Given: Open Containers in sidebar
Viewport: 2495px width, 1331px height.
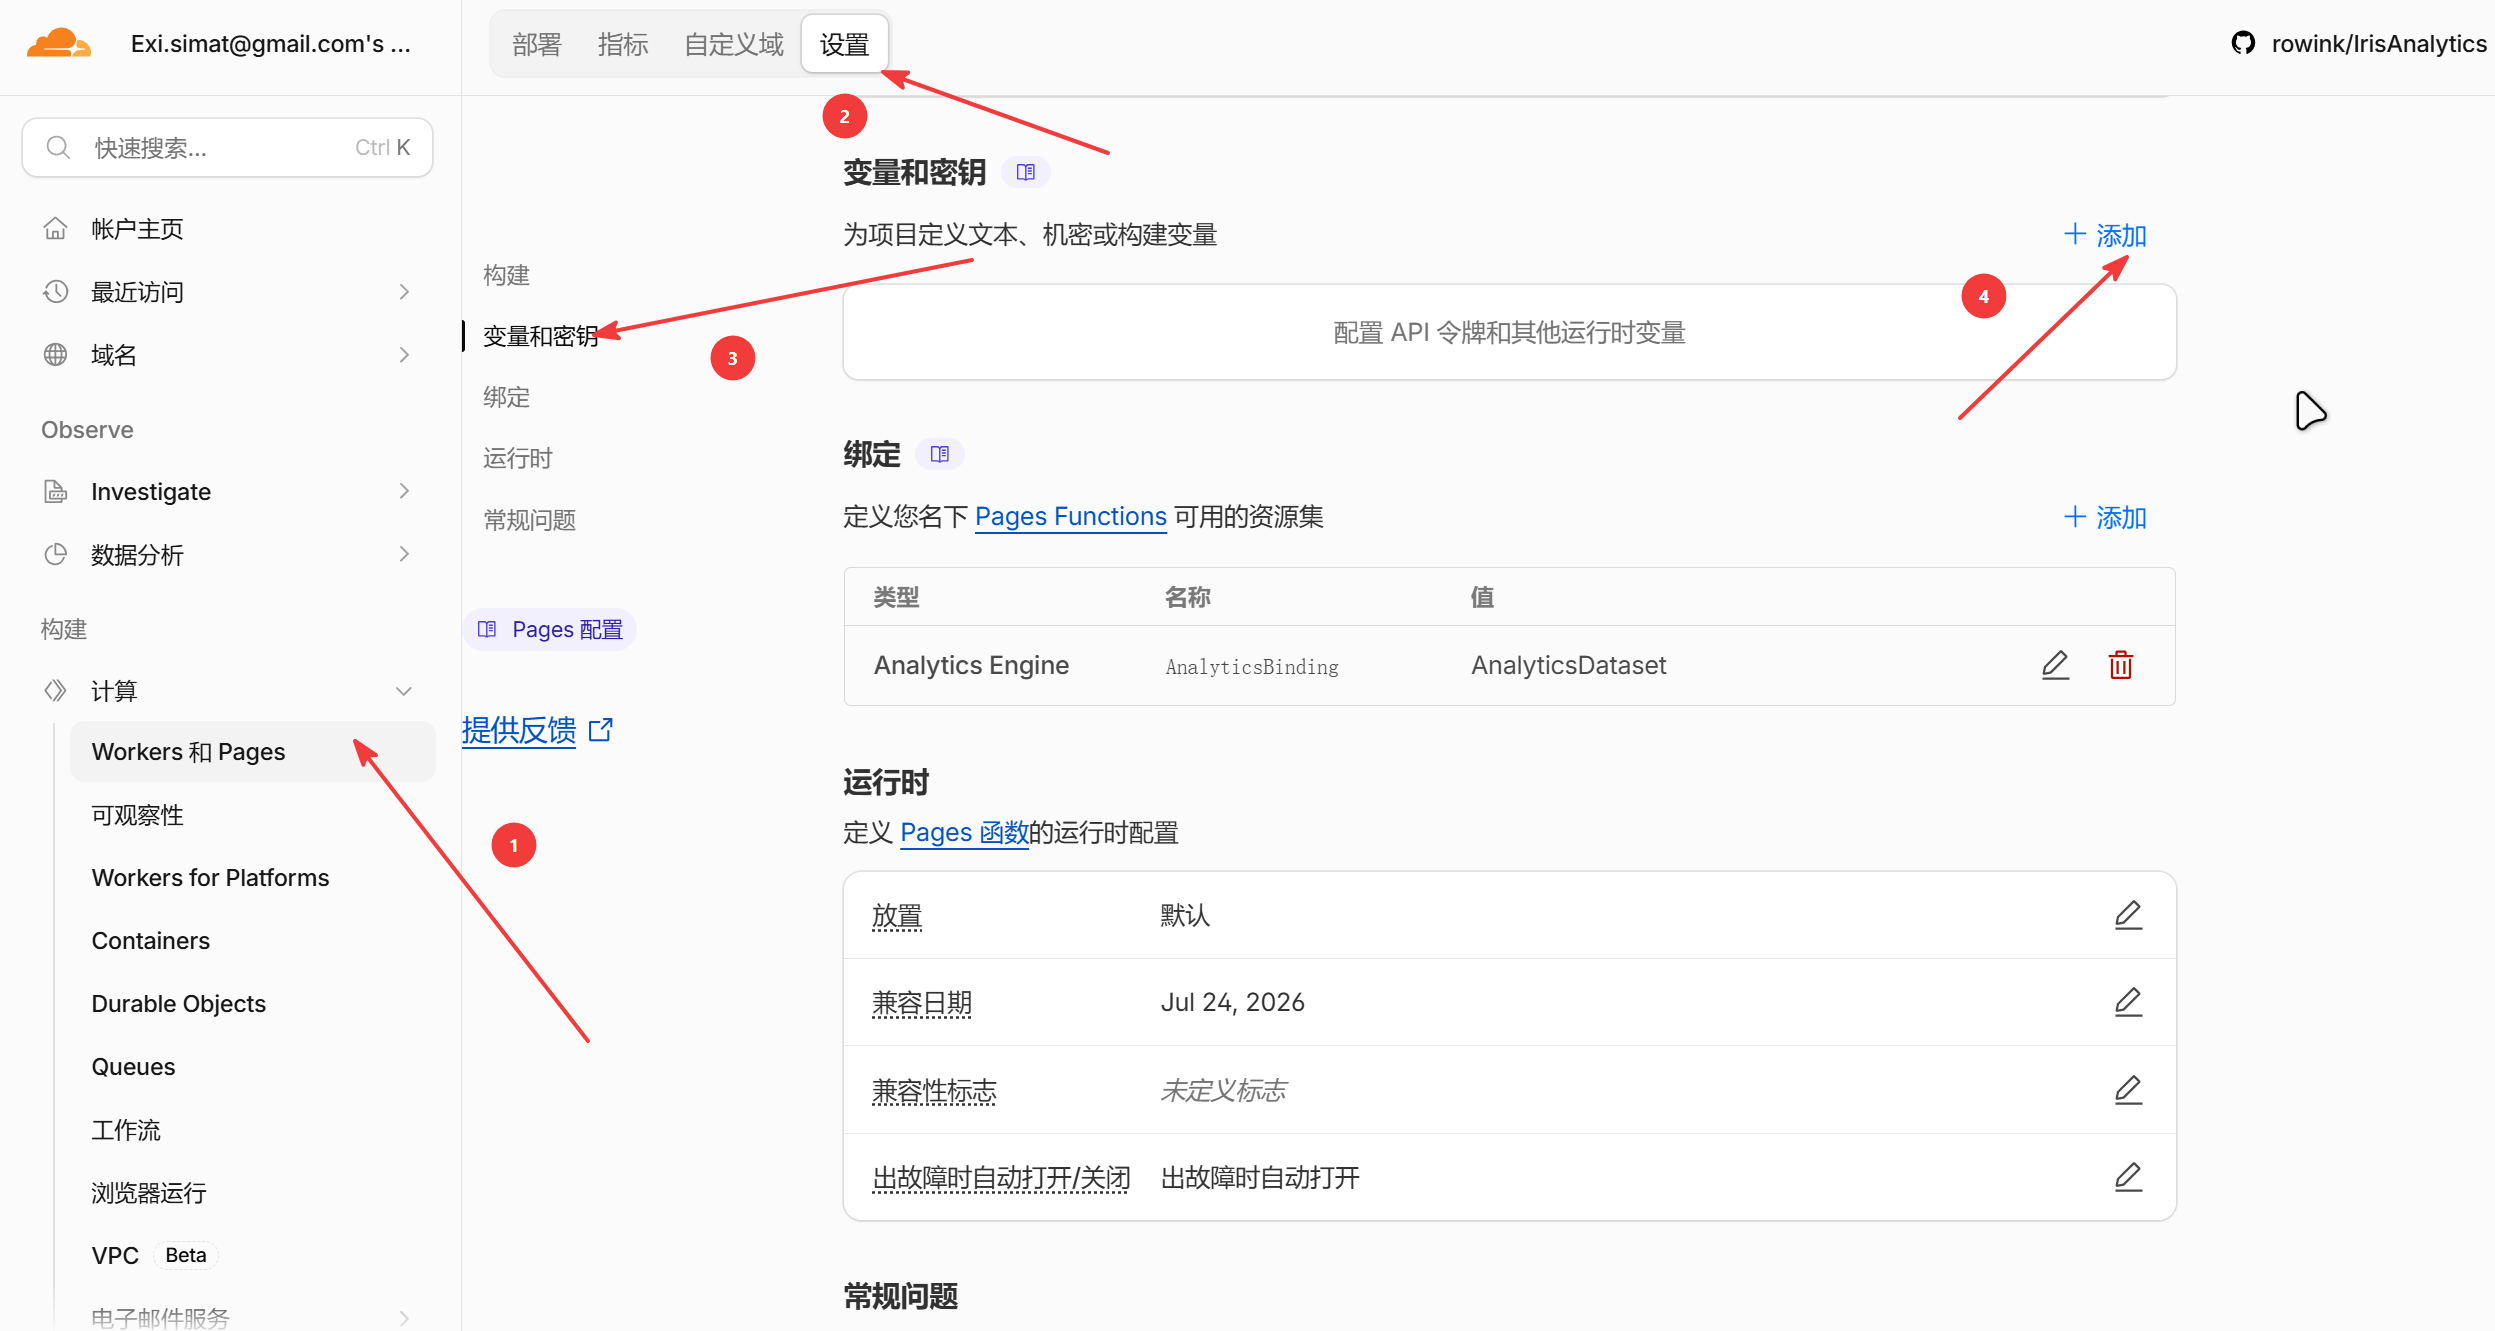Looking at the screenshot, I should click(x=151, y=941).
